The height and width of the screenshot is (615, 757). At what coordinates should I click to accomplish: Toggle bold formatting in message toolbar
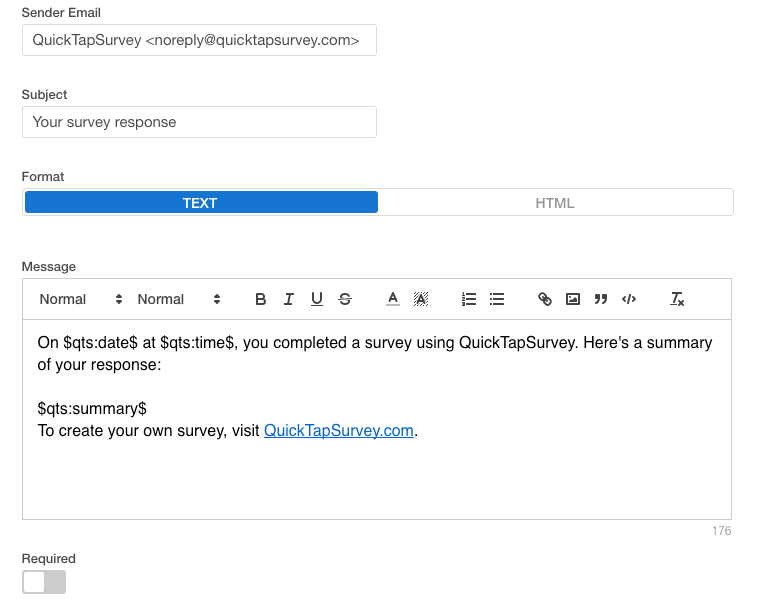(261, 299)
